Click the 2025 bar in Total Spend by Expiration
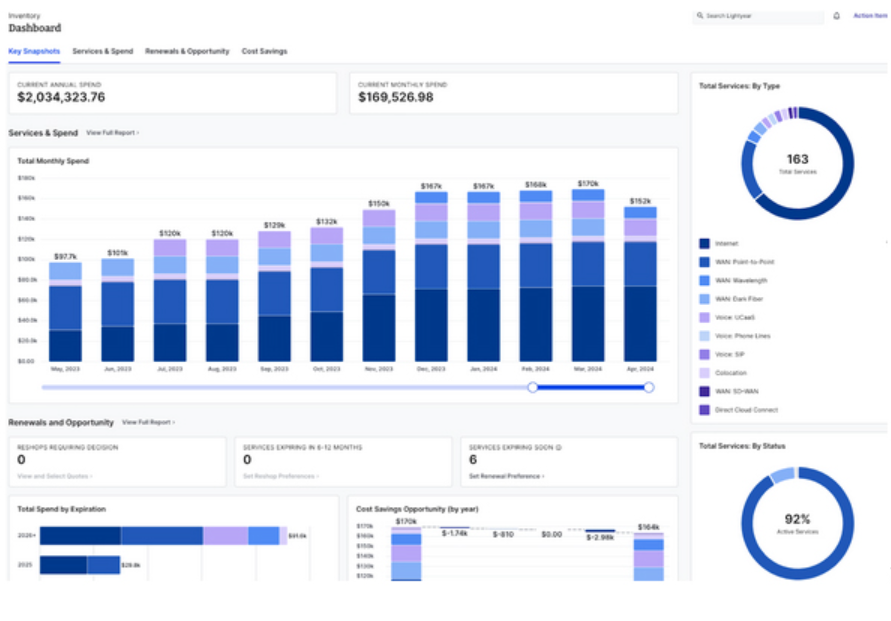This screenshot has height=621, width=891. [x=80, y=565]
